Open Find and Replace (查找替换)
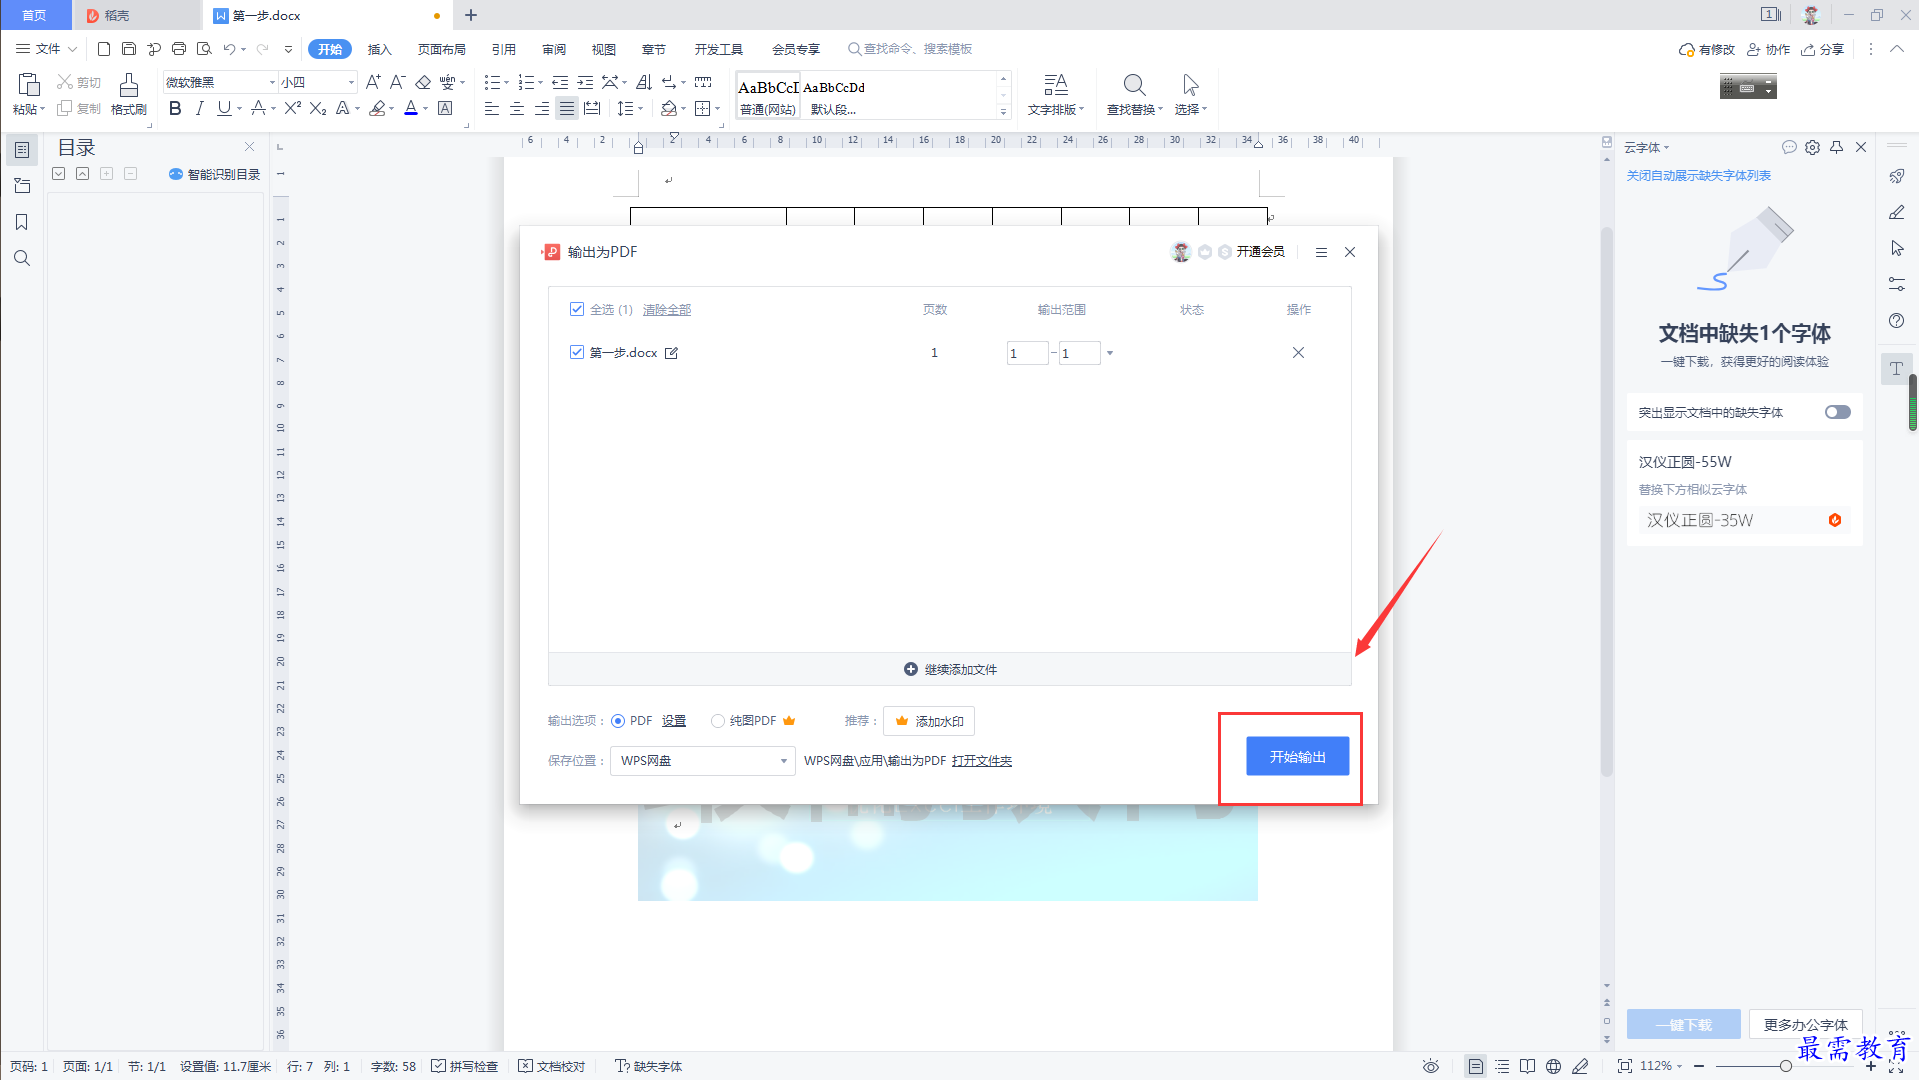This screenshot has height=1080, width=1919. (1134, 94)
